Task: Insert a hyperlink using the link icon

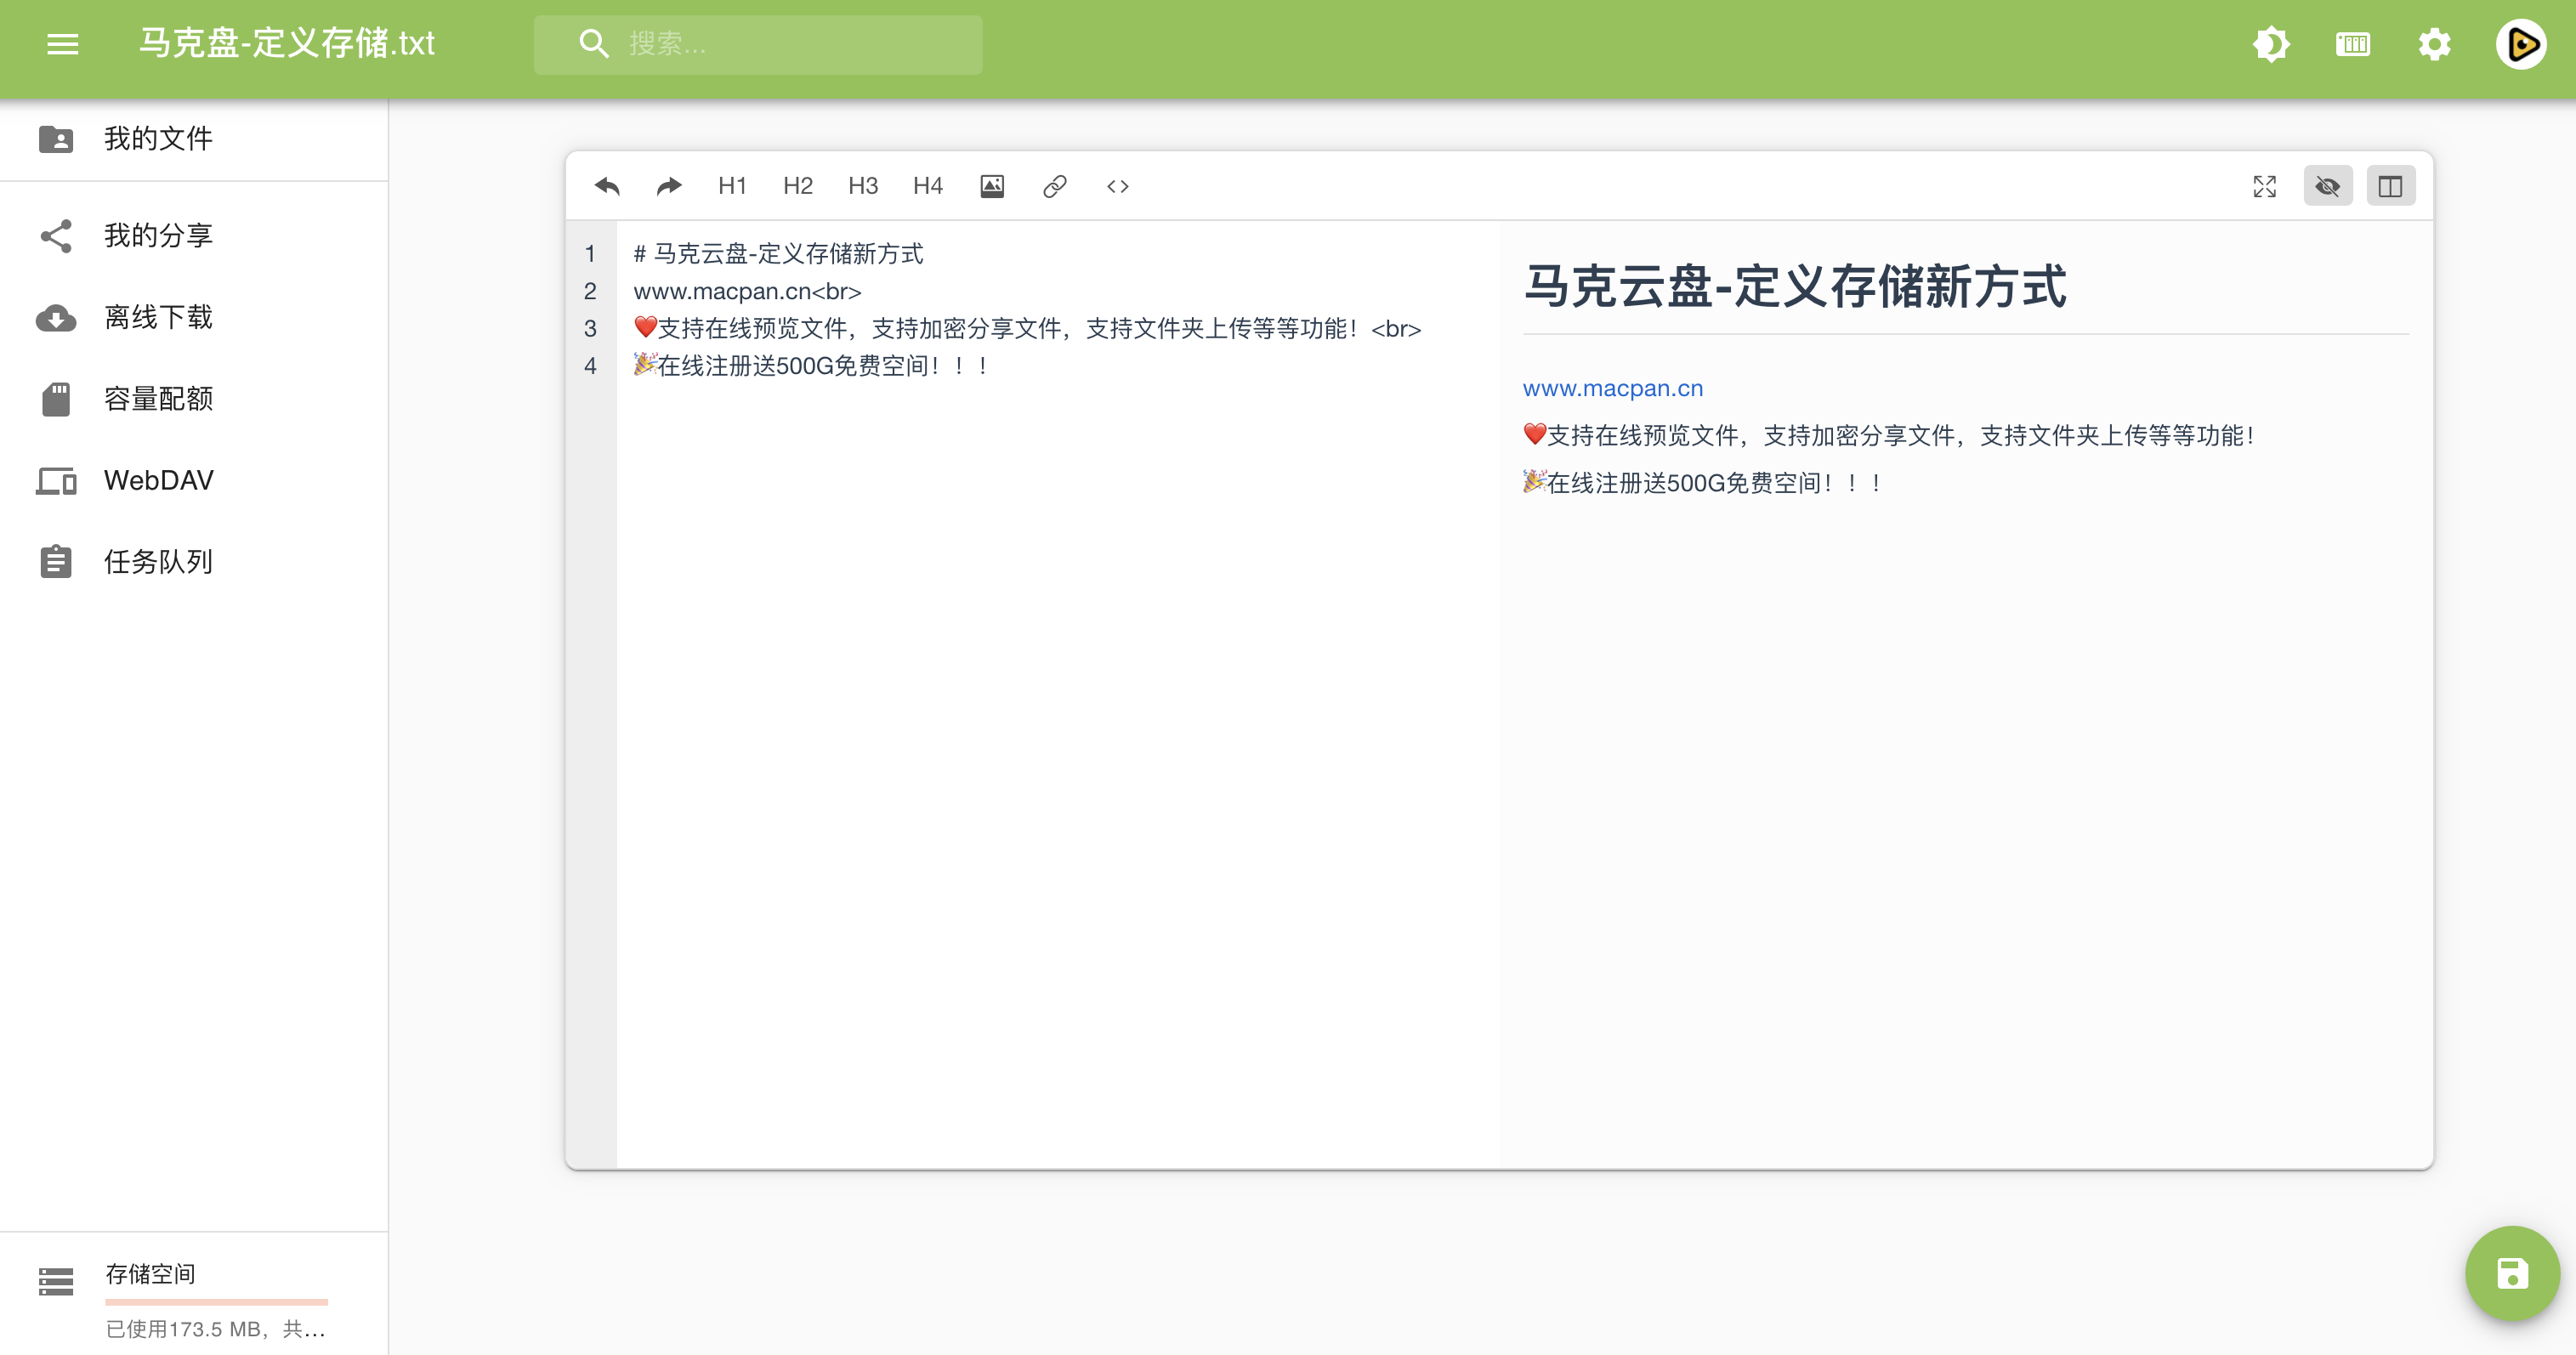Action: click(1054, 186)
